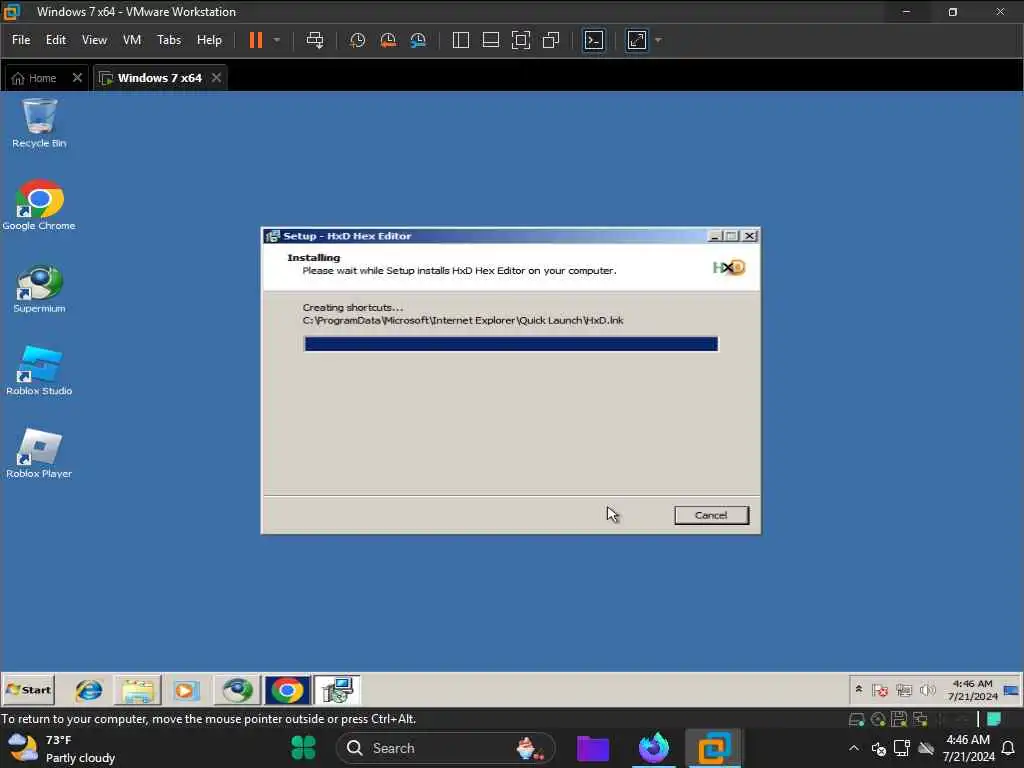Open the VMware File menu
The width and height of the screenshot is (1024, 768).
click(21, 40)
